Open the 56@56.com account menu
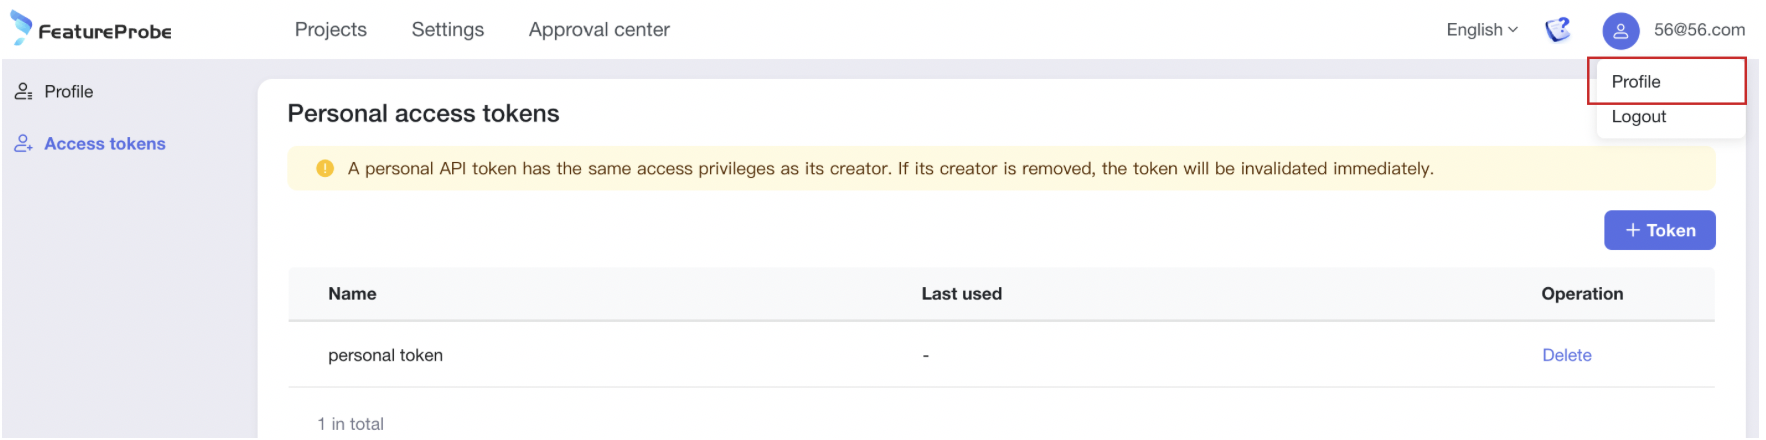This screenshot has height=440, width=1766. coord(1699,30)
